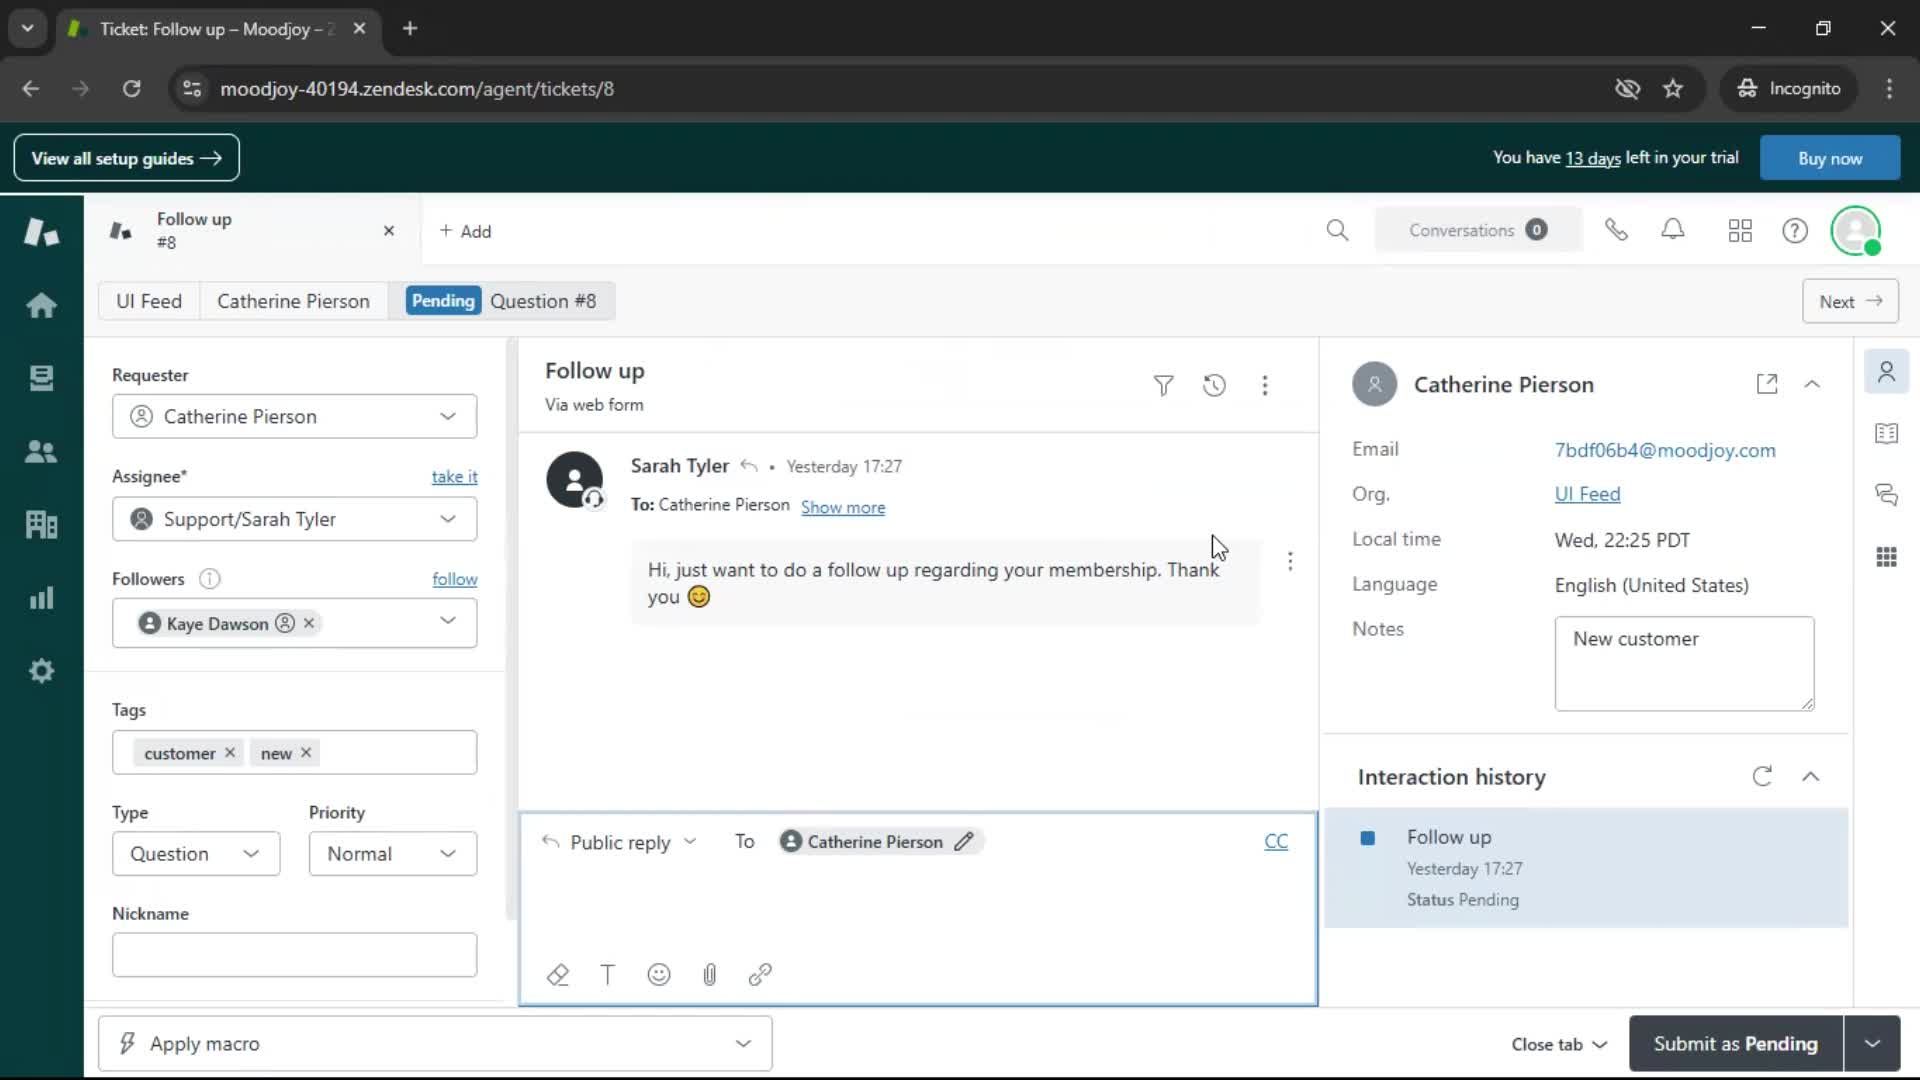Filter conversation with funnel icon

[1163, 386]
